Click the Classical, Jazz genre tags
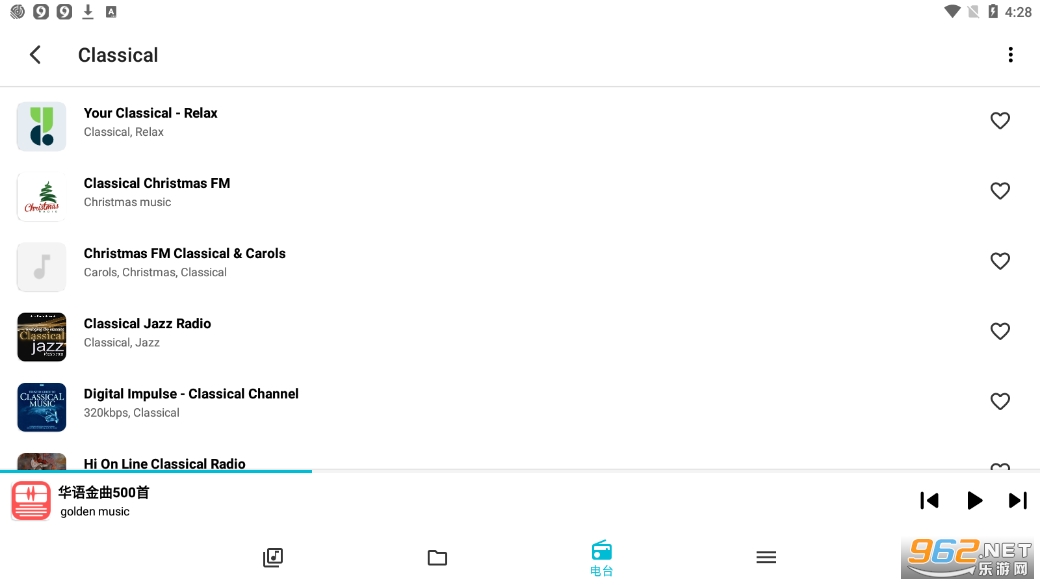1040x585 pixels. (x=121, y=342)
